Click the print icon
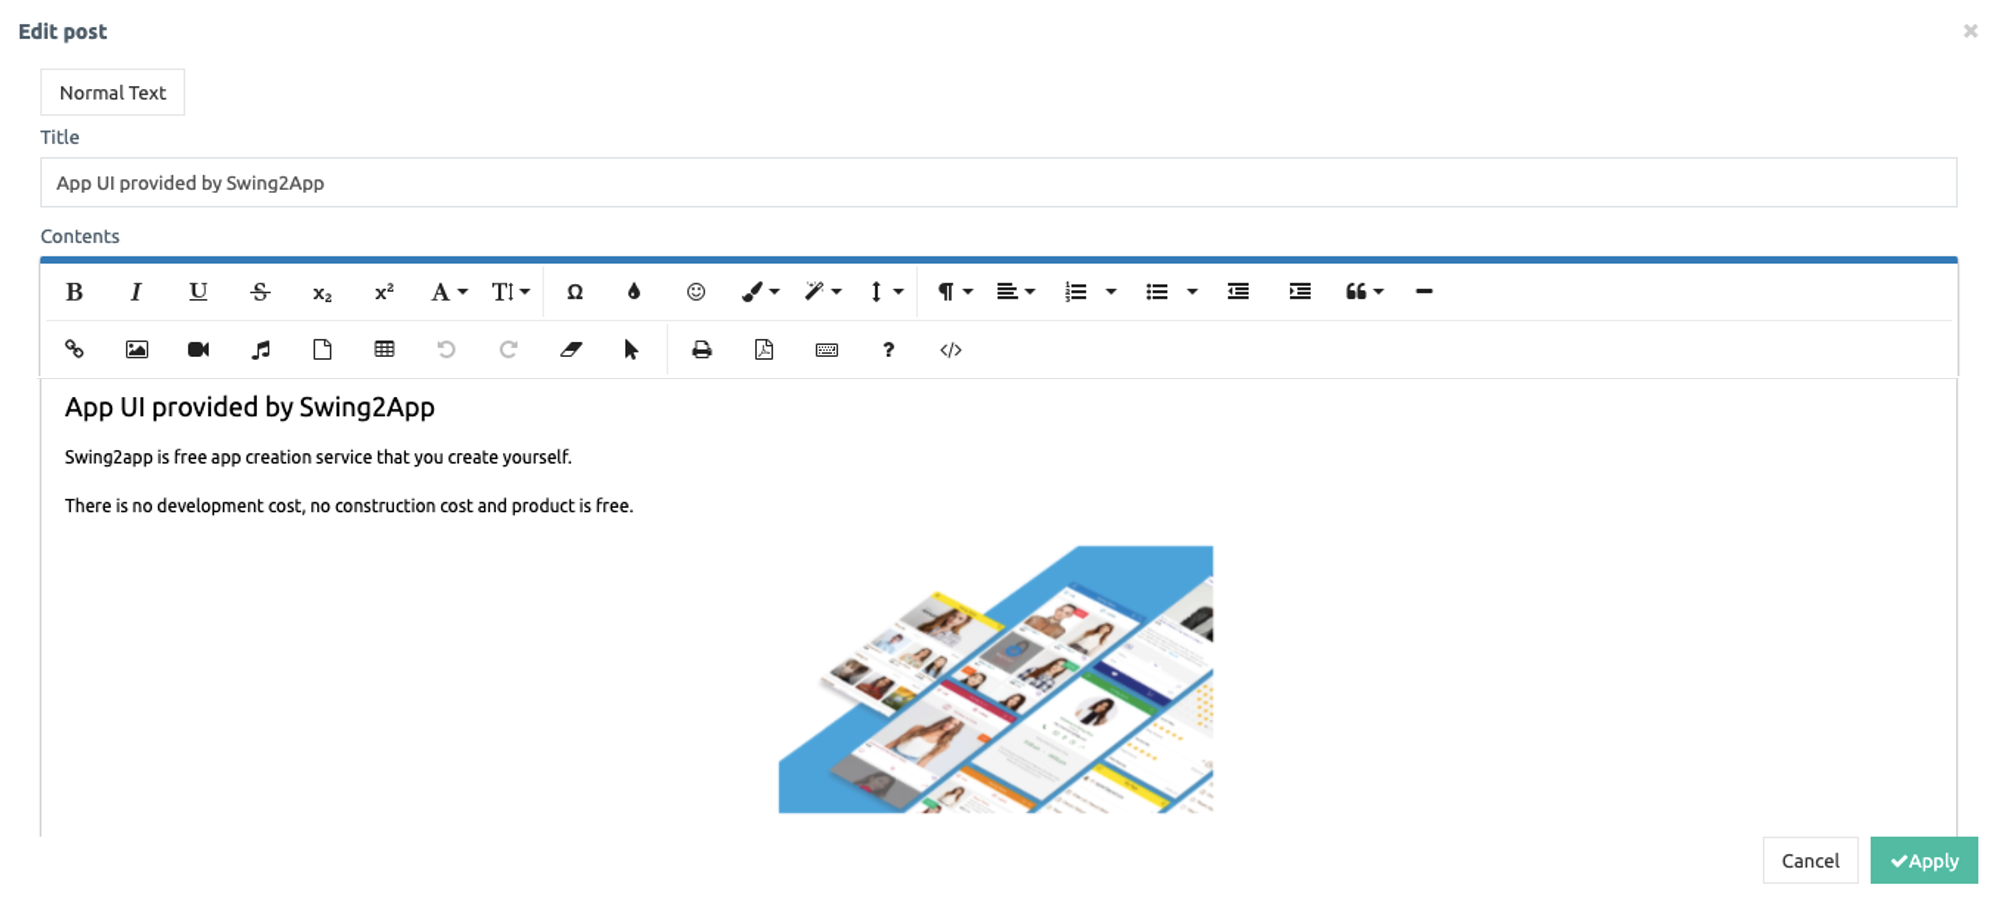This screenshot has width=1997, height=902. 702,349
